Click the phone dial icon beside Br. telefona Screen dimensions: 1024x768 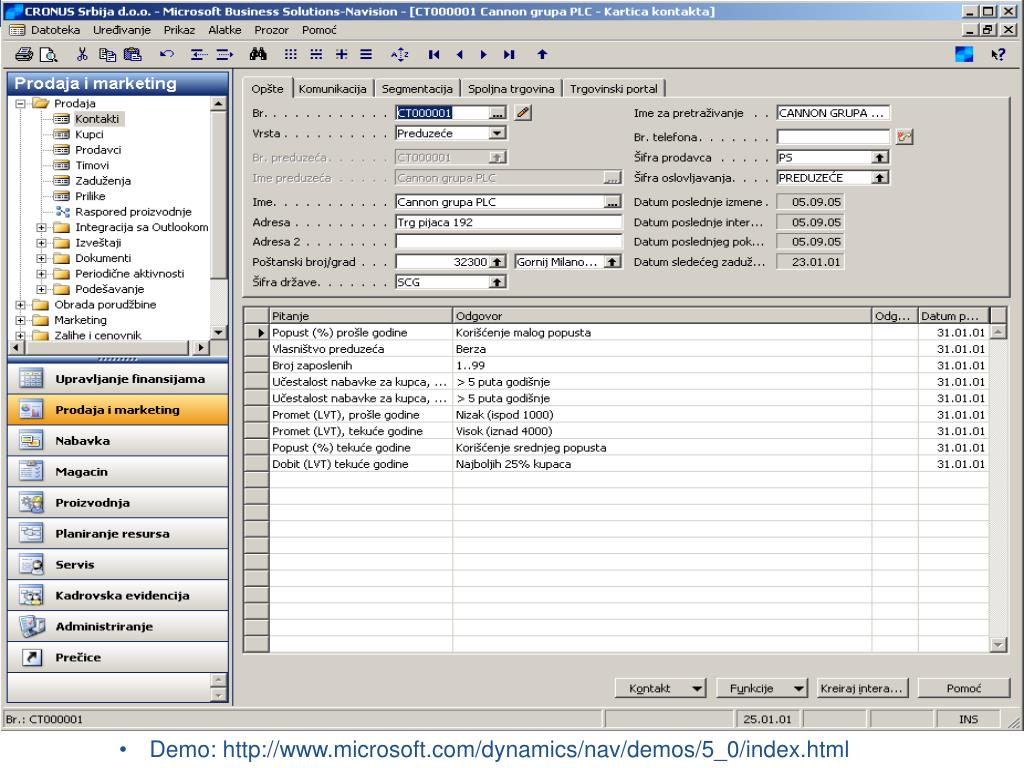coord(904,136)
